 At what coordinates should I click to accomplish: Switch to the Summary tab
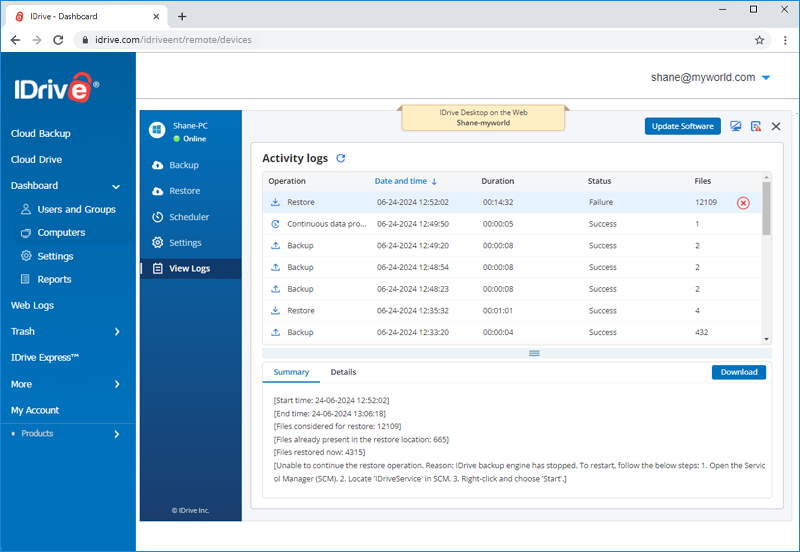291,372
